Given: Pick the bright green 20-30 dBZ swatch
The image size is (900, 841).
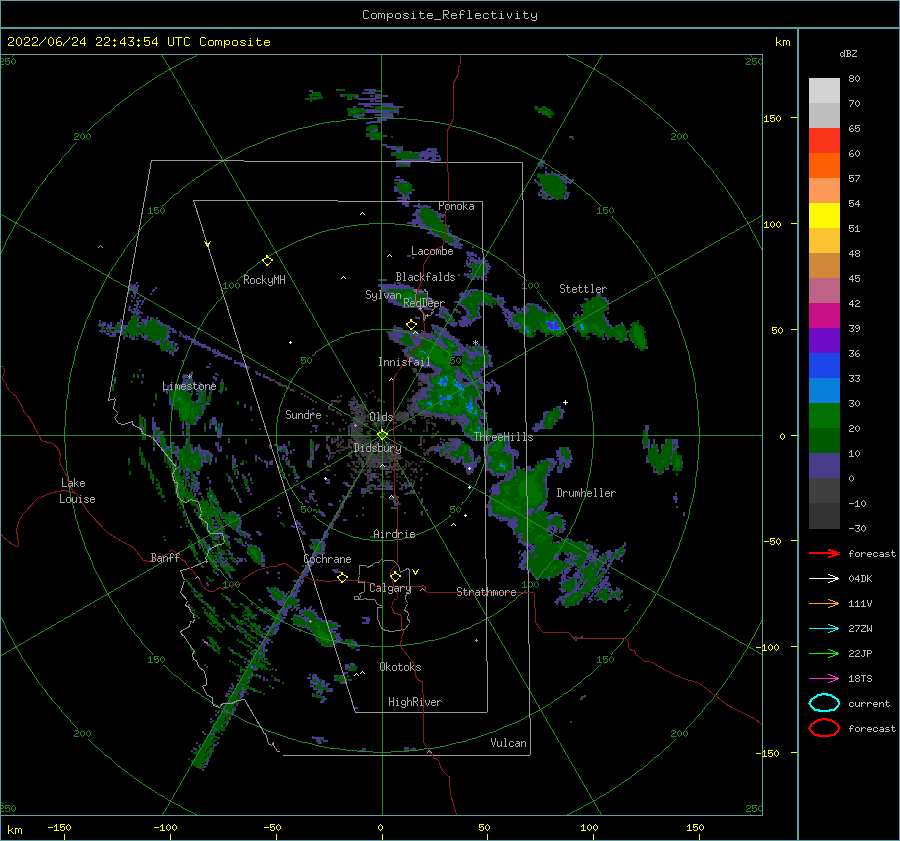Looking at the screenshot, I should 824,416.
